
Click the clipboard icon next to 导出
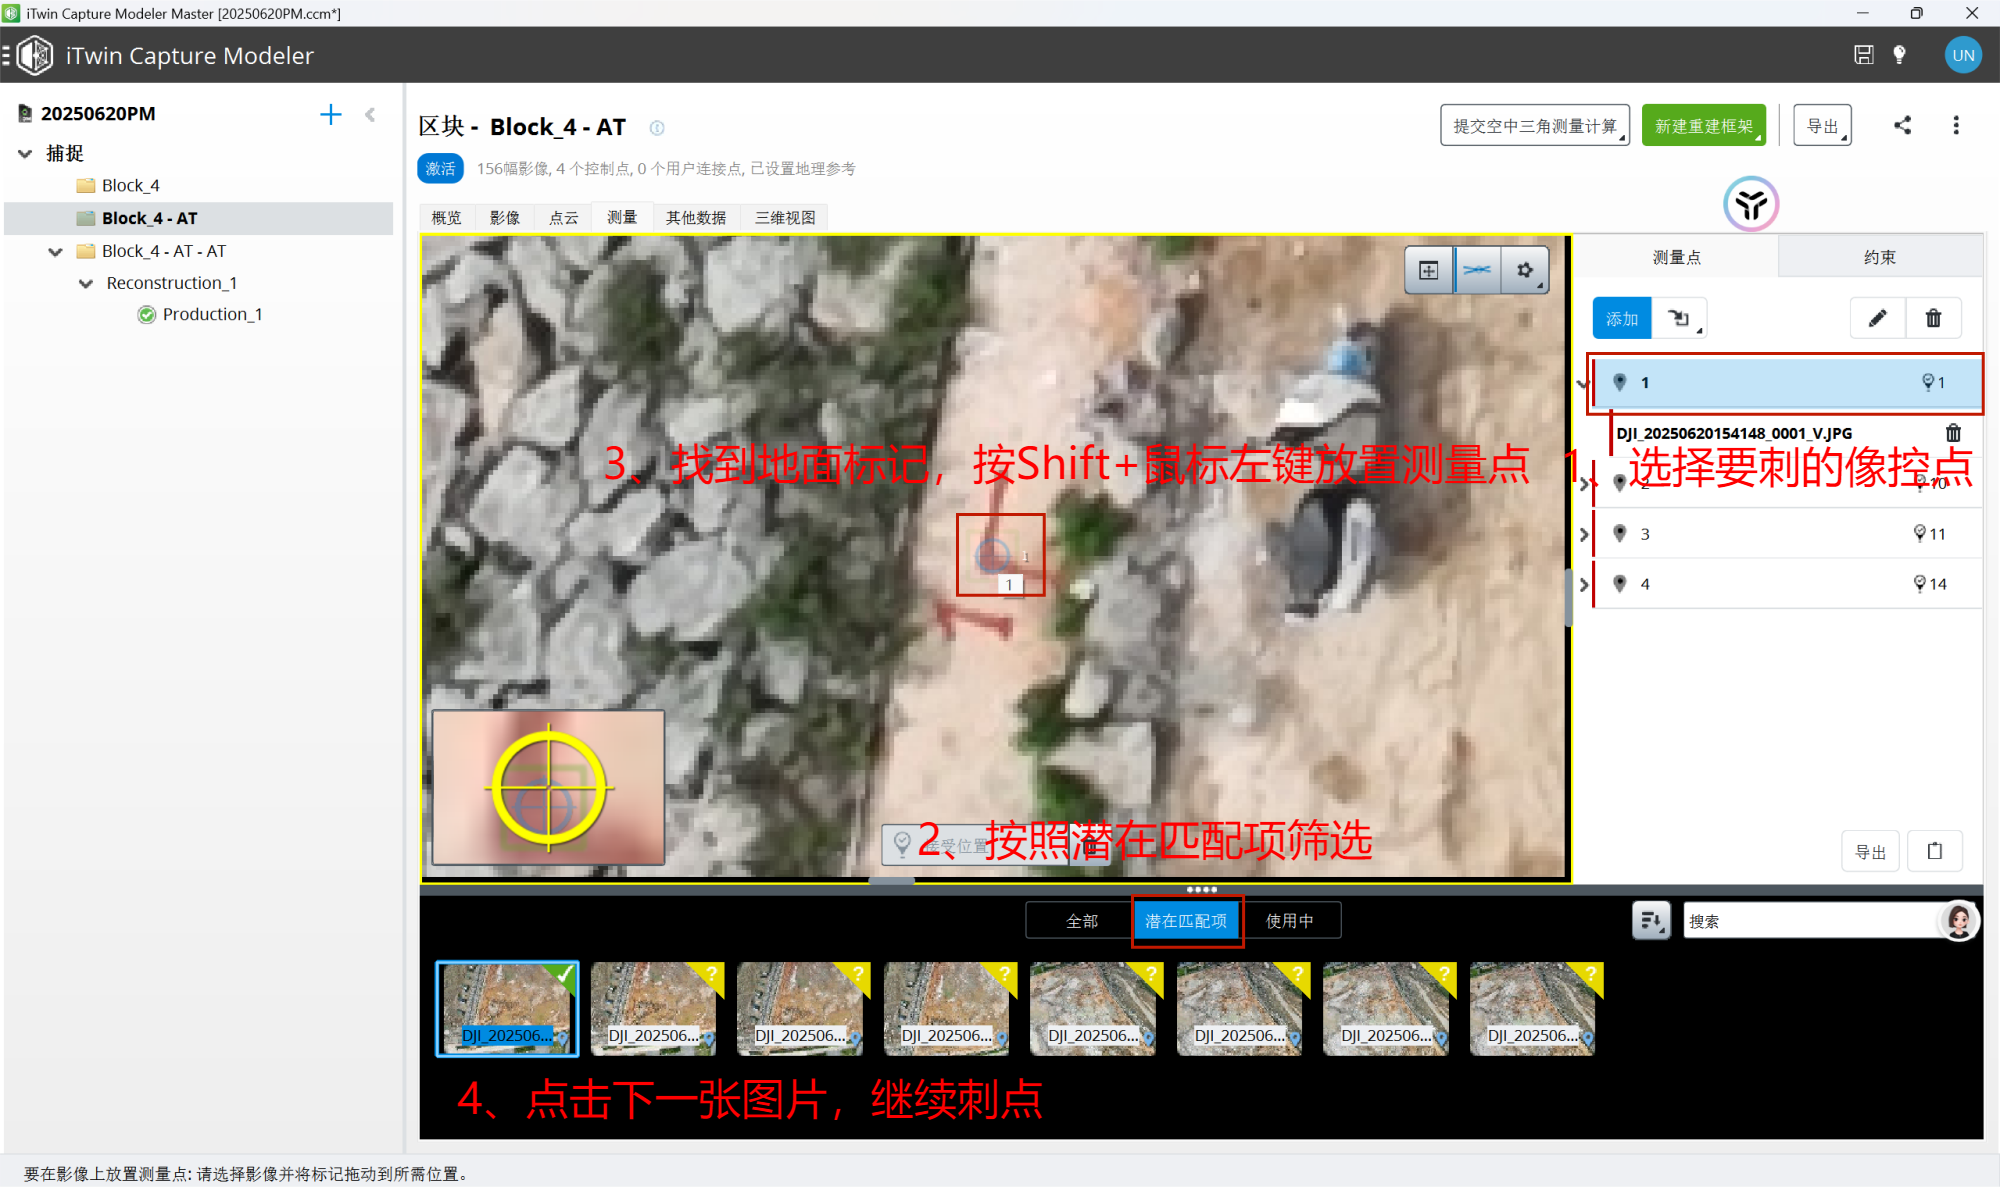click(1935, 851)
